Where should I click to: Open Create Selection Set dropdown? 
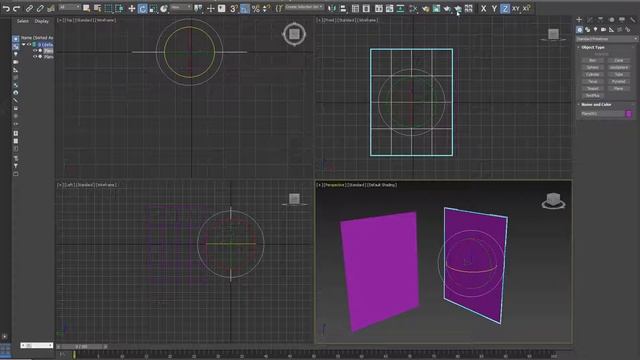pyautogui.click(x=304, y=7)
